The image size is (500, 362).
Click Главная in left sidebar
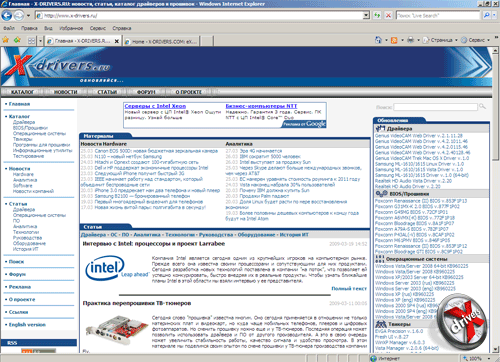coord(19,104)
